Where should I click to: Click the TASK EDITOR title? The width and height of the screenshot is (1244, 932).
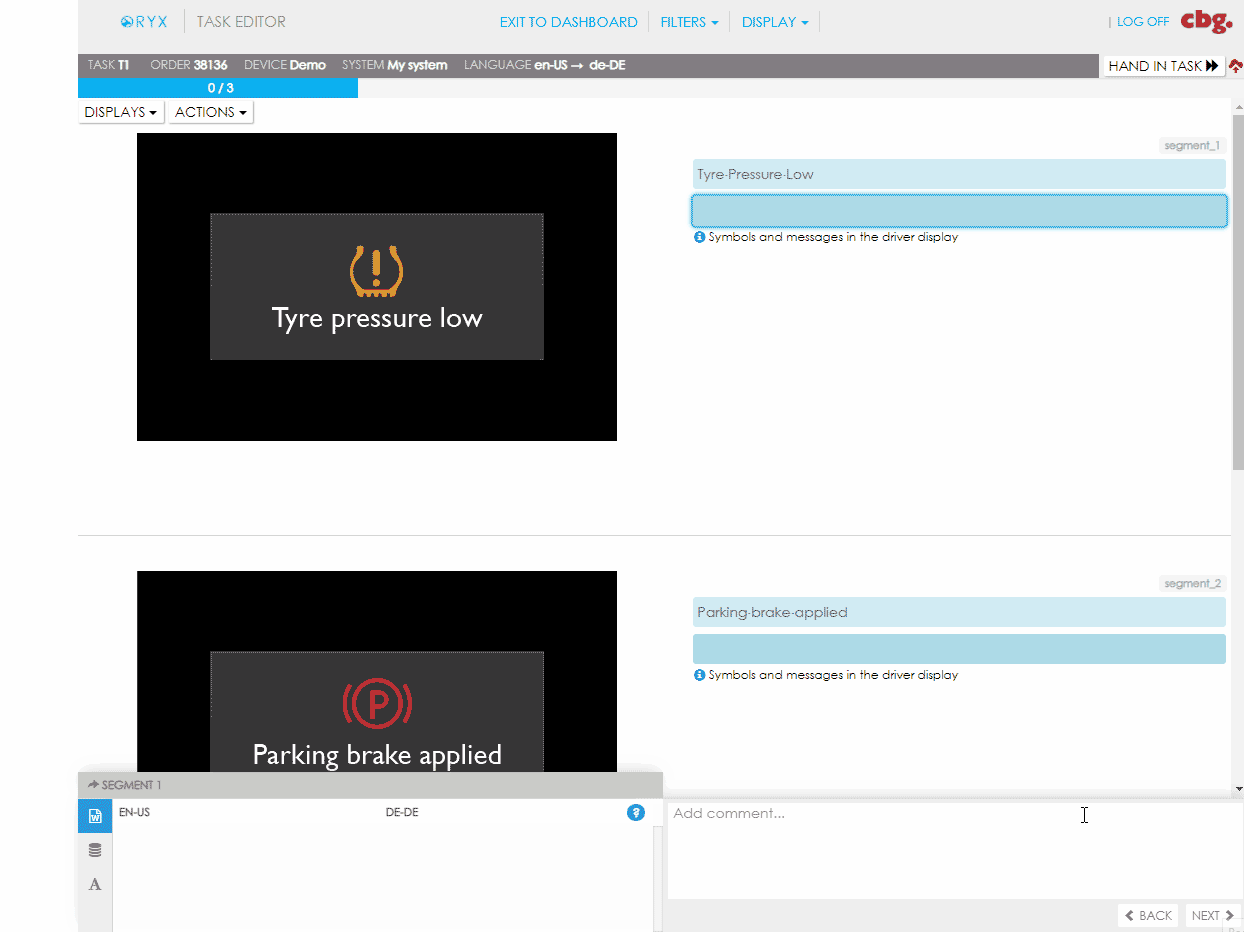click(x=241, y=22)
